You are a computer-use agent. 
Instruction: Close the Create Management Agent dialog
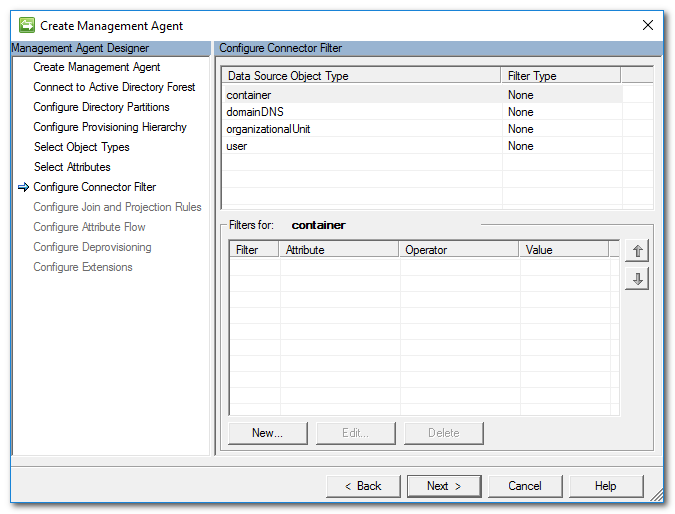pos(648,25)
